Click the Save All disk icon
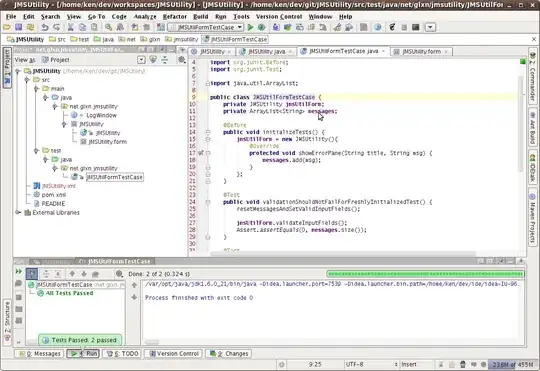 click(x=19, y=27)
